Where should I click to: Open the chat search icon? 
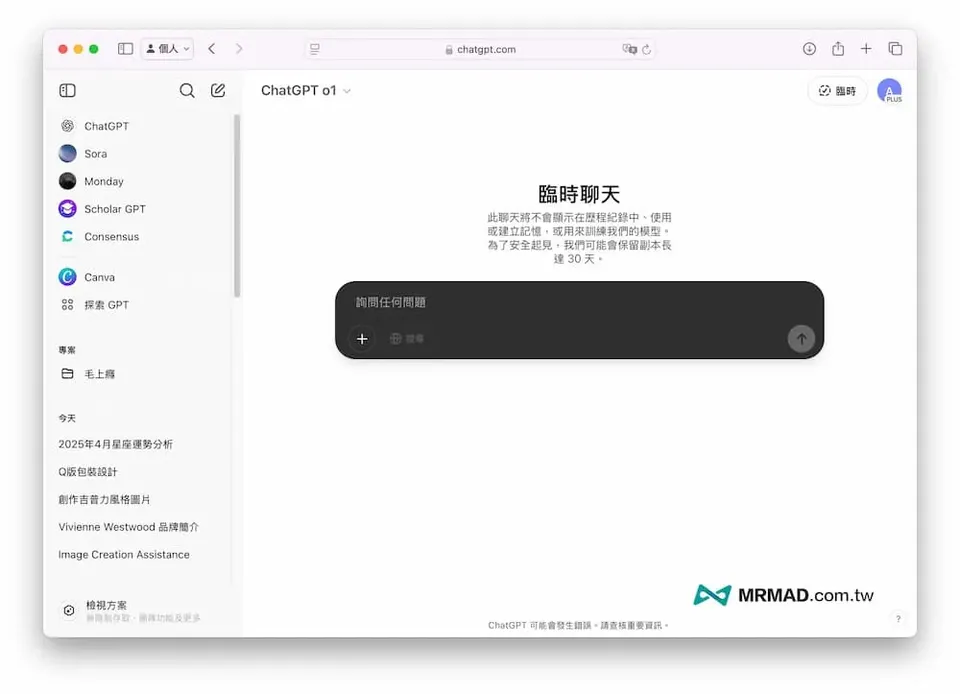(x=187, y=91)
